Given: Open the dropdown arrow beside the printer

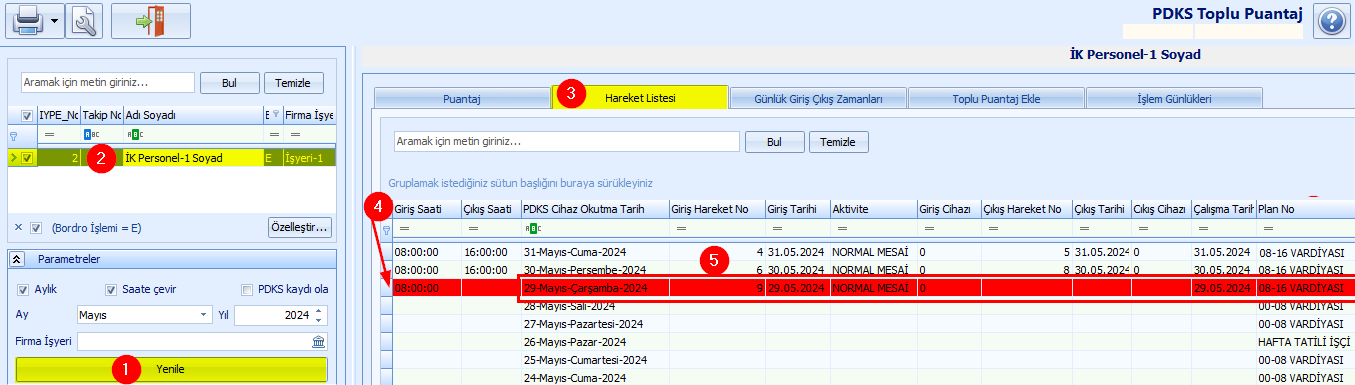Looking at the screenshot, I should point(54,20).
